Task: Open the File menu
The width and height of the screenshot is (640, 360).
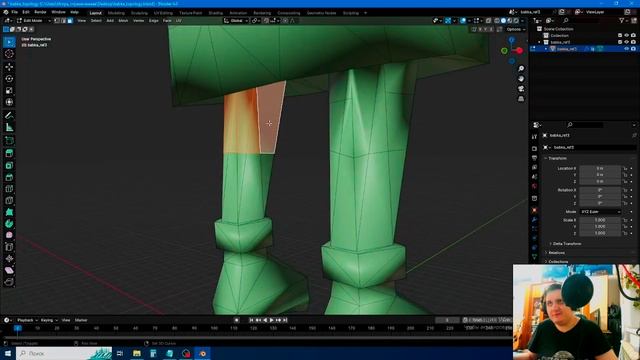Action: point(15,12)
